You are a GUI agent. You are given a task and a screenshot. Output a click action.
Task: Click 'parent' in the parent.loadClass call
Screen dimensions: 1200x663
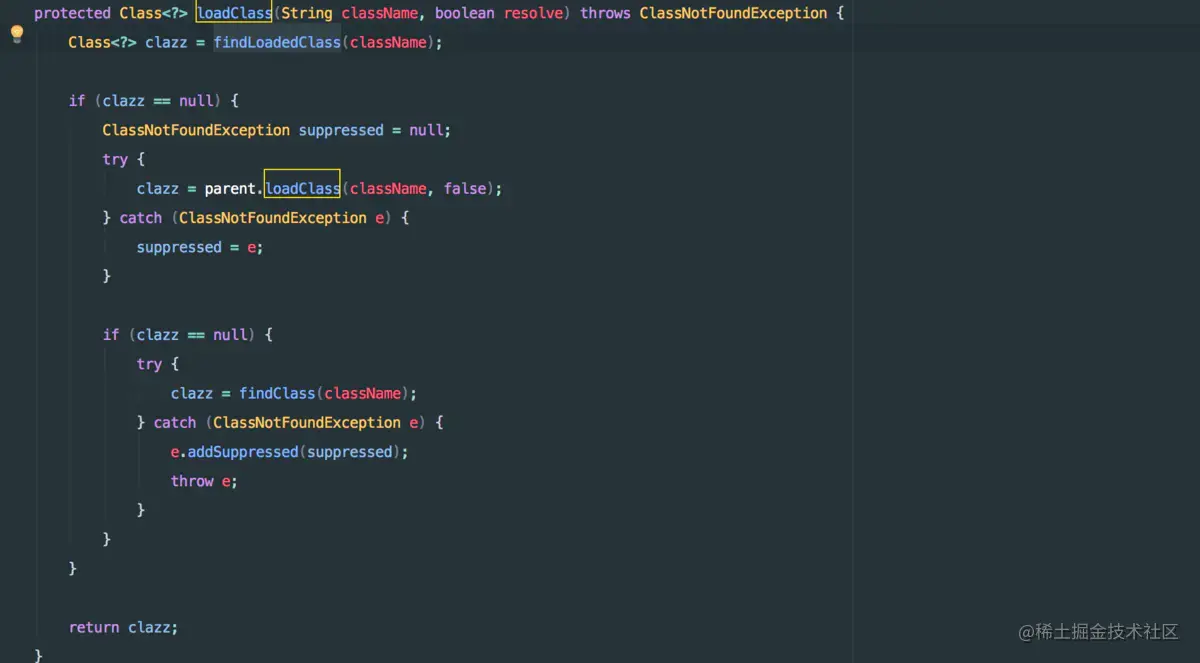(230, 188)
